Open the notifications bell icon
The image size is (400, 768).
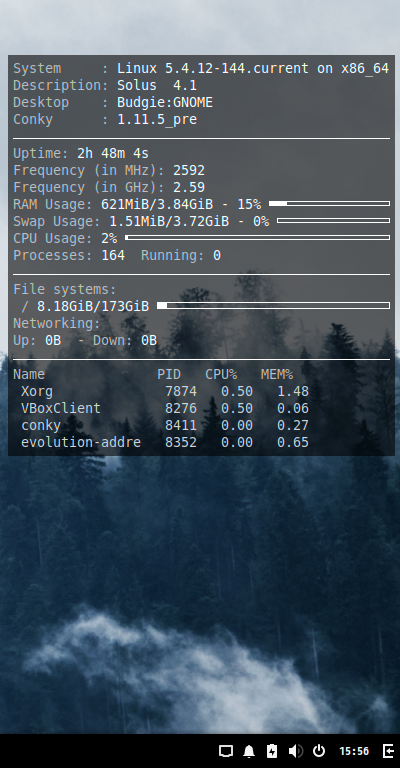coord(249,751)
